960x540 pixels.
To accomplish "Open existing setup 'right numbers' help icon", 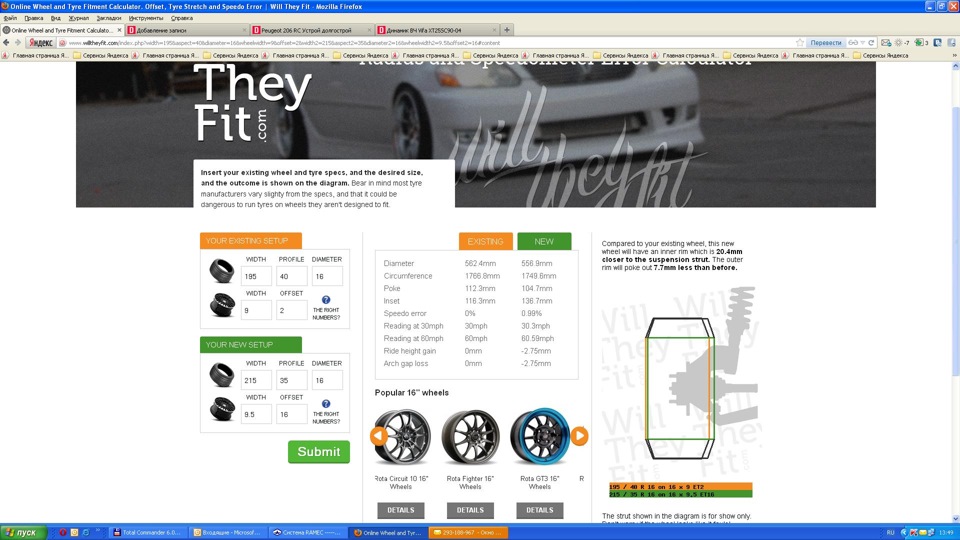I will (x=326, y=300).
